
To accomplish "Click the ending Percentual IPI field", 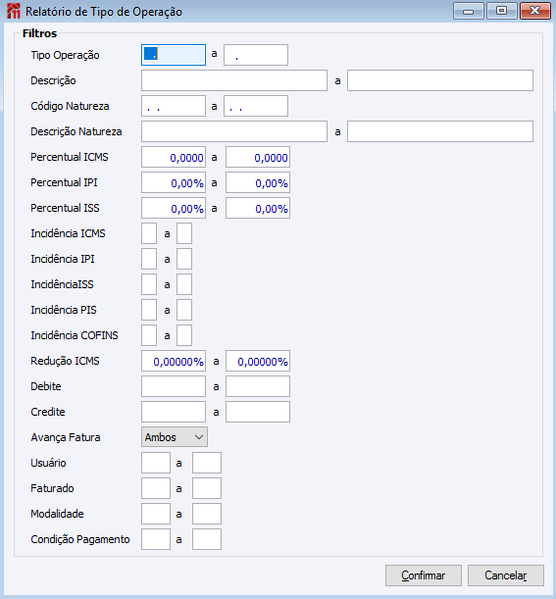I will tap(258, 183).
